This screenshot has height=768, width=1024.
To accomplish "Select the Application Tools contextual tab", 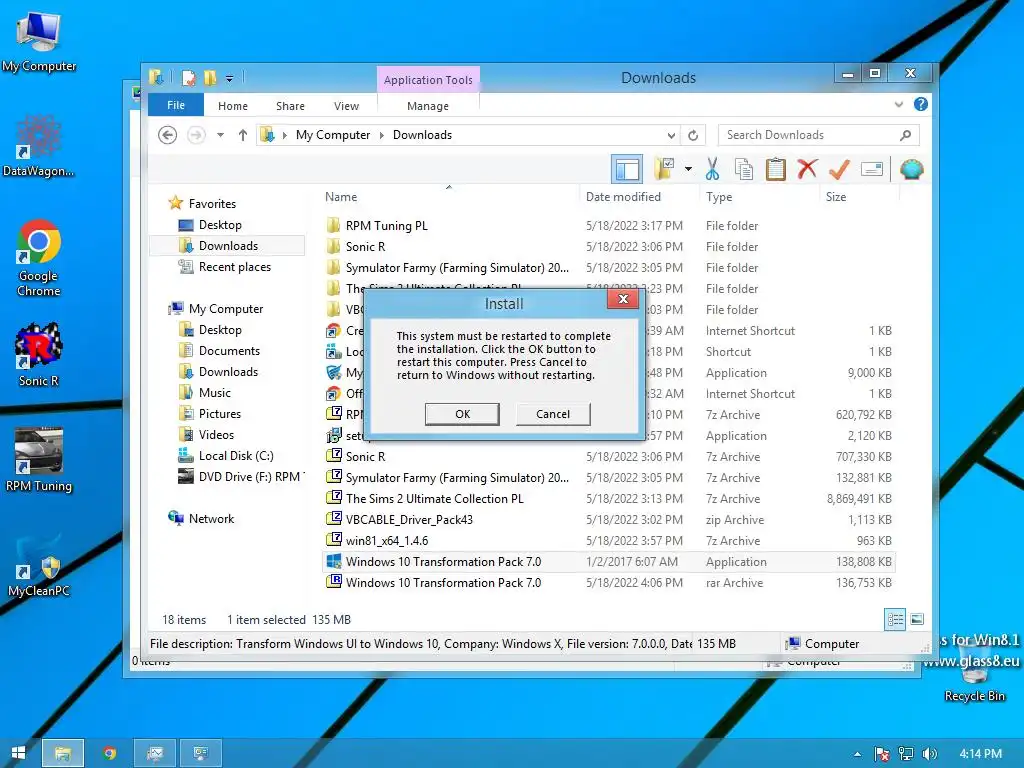I will click(428, 80).
